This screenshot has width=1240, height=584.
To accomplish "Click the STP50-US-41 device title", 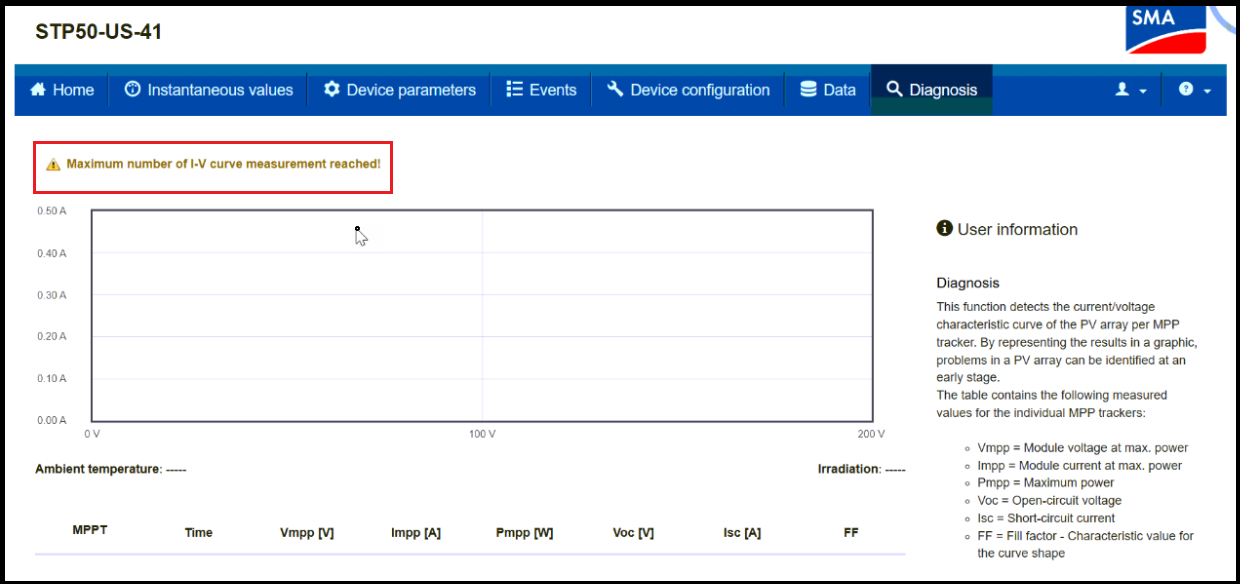I will pyautogui.click(x=98, y=32).
